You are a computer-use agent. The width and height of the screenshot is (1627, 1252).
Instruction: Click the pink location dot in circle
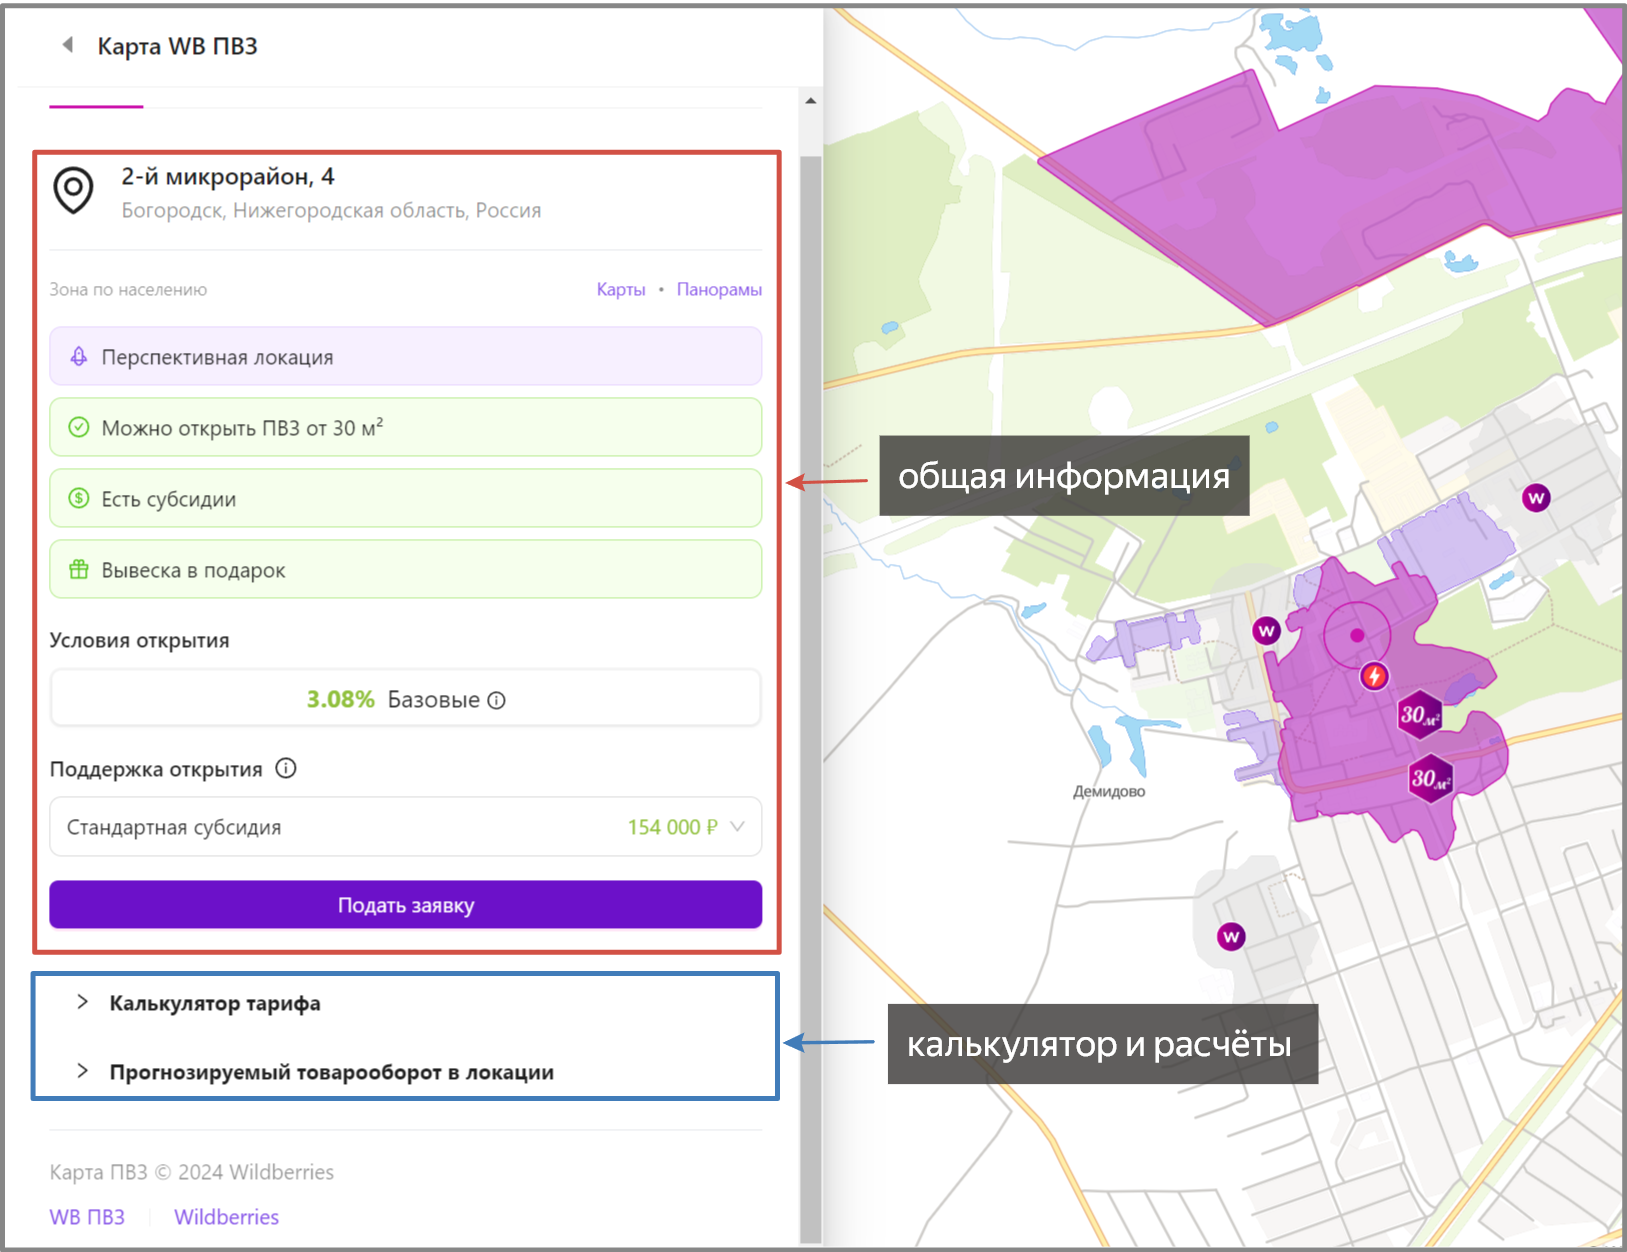point(1357,635)
